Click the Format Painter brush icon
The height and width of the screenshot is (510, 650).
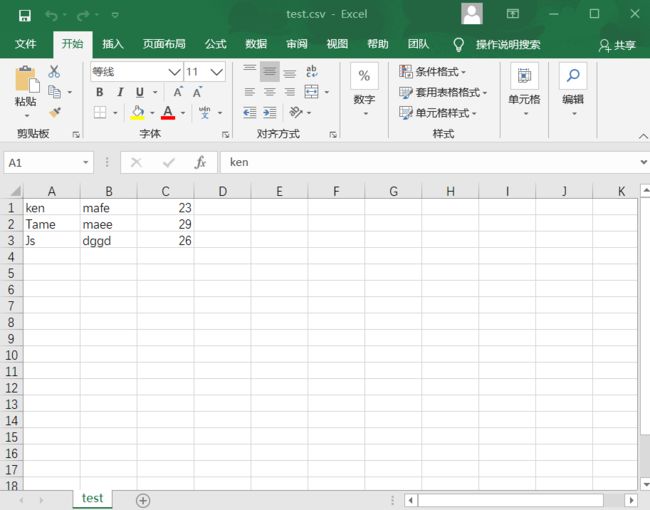pos(55,112)
